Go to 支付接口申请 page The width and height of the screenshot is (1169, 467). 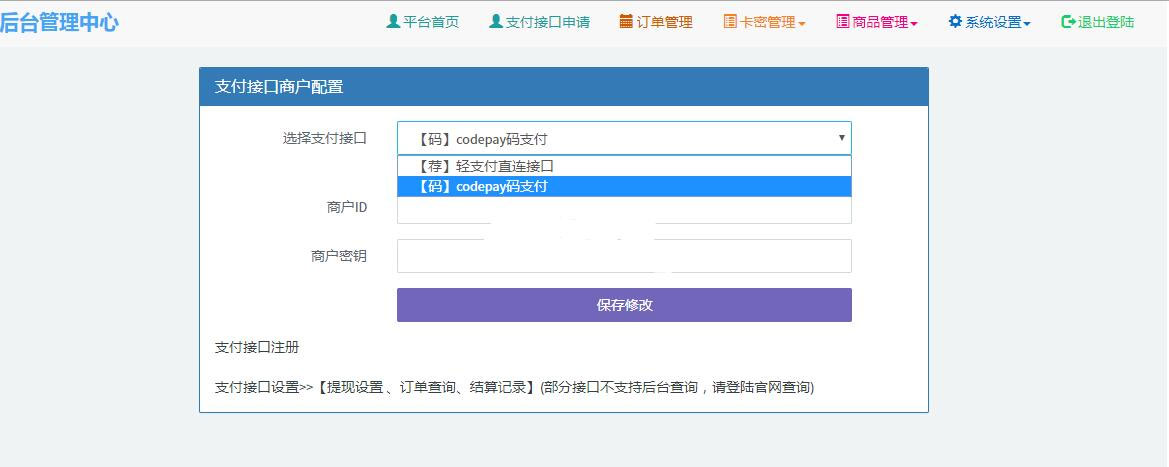539,22
